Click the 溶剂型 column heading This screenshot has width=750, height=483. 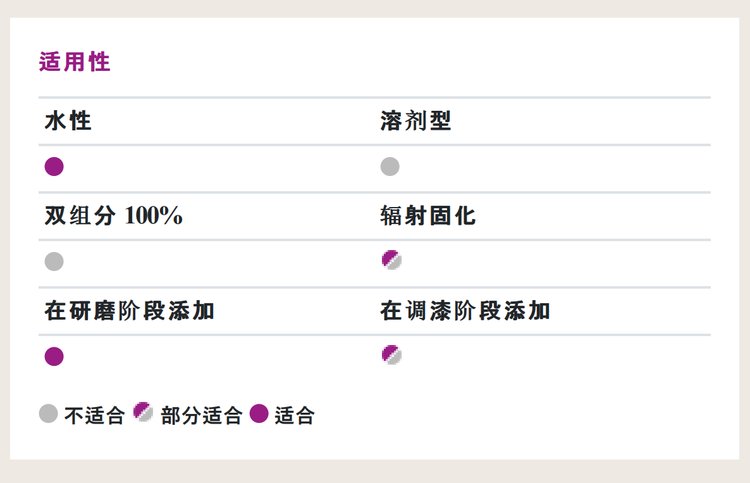click(x=416, y=121)
